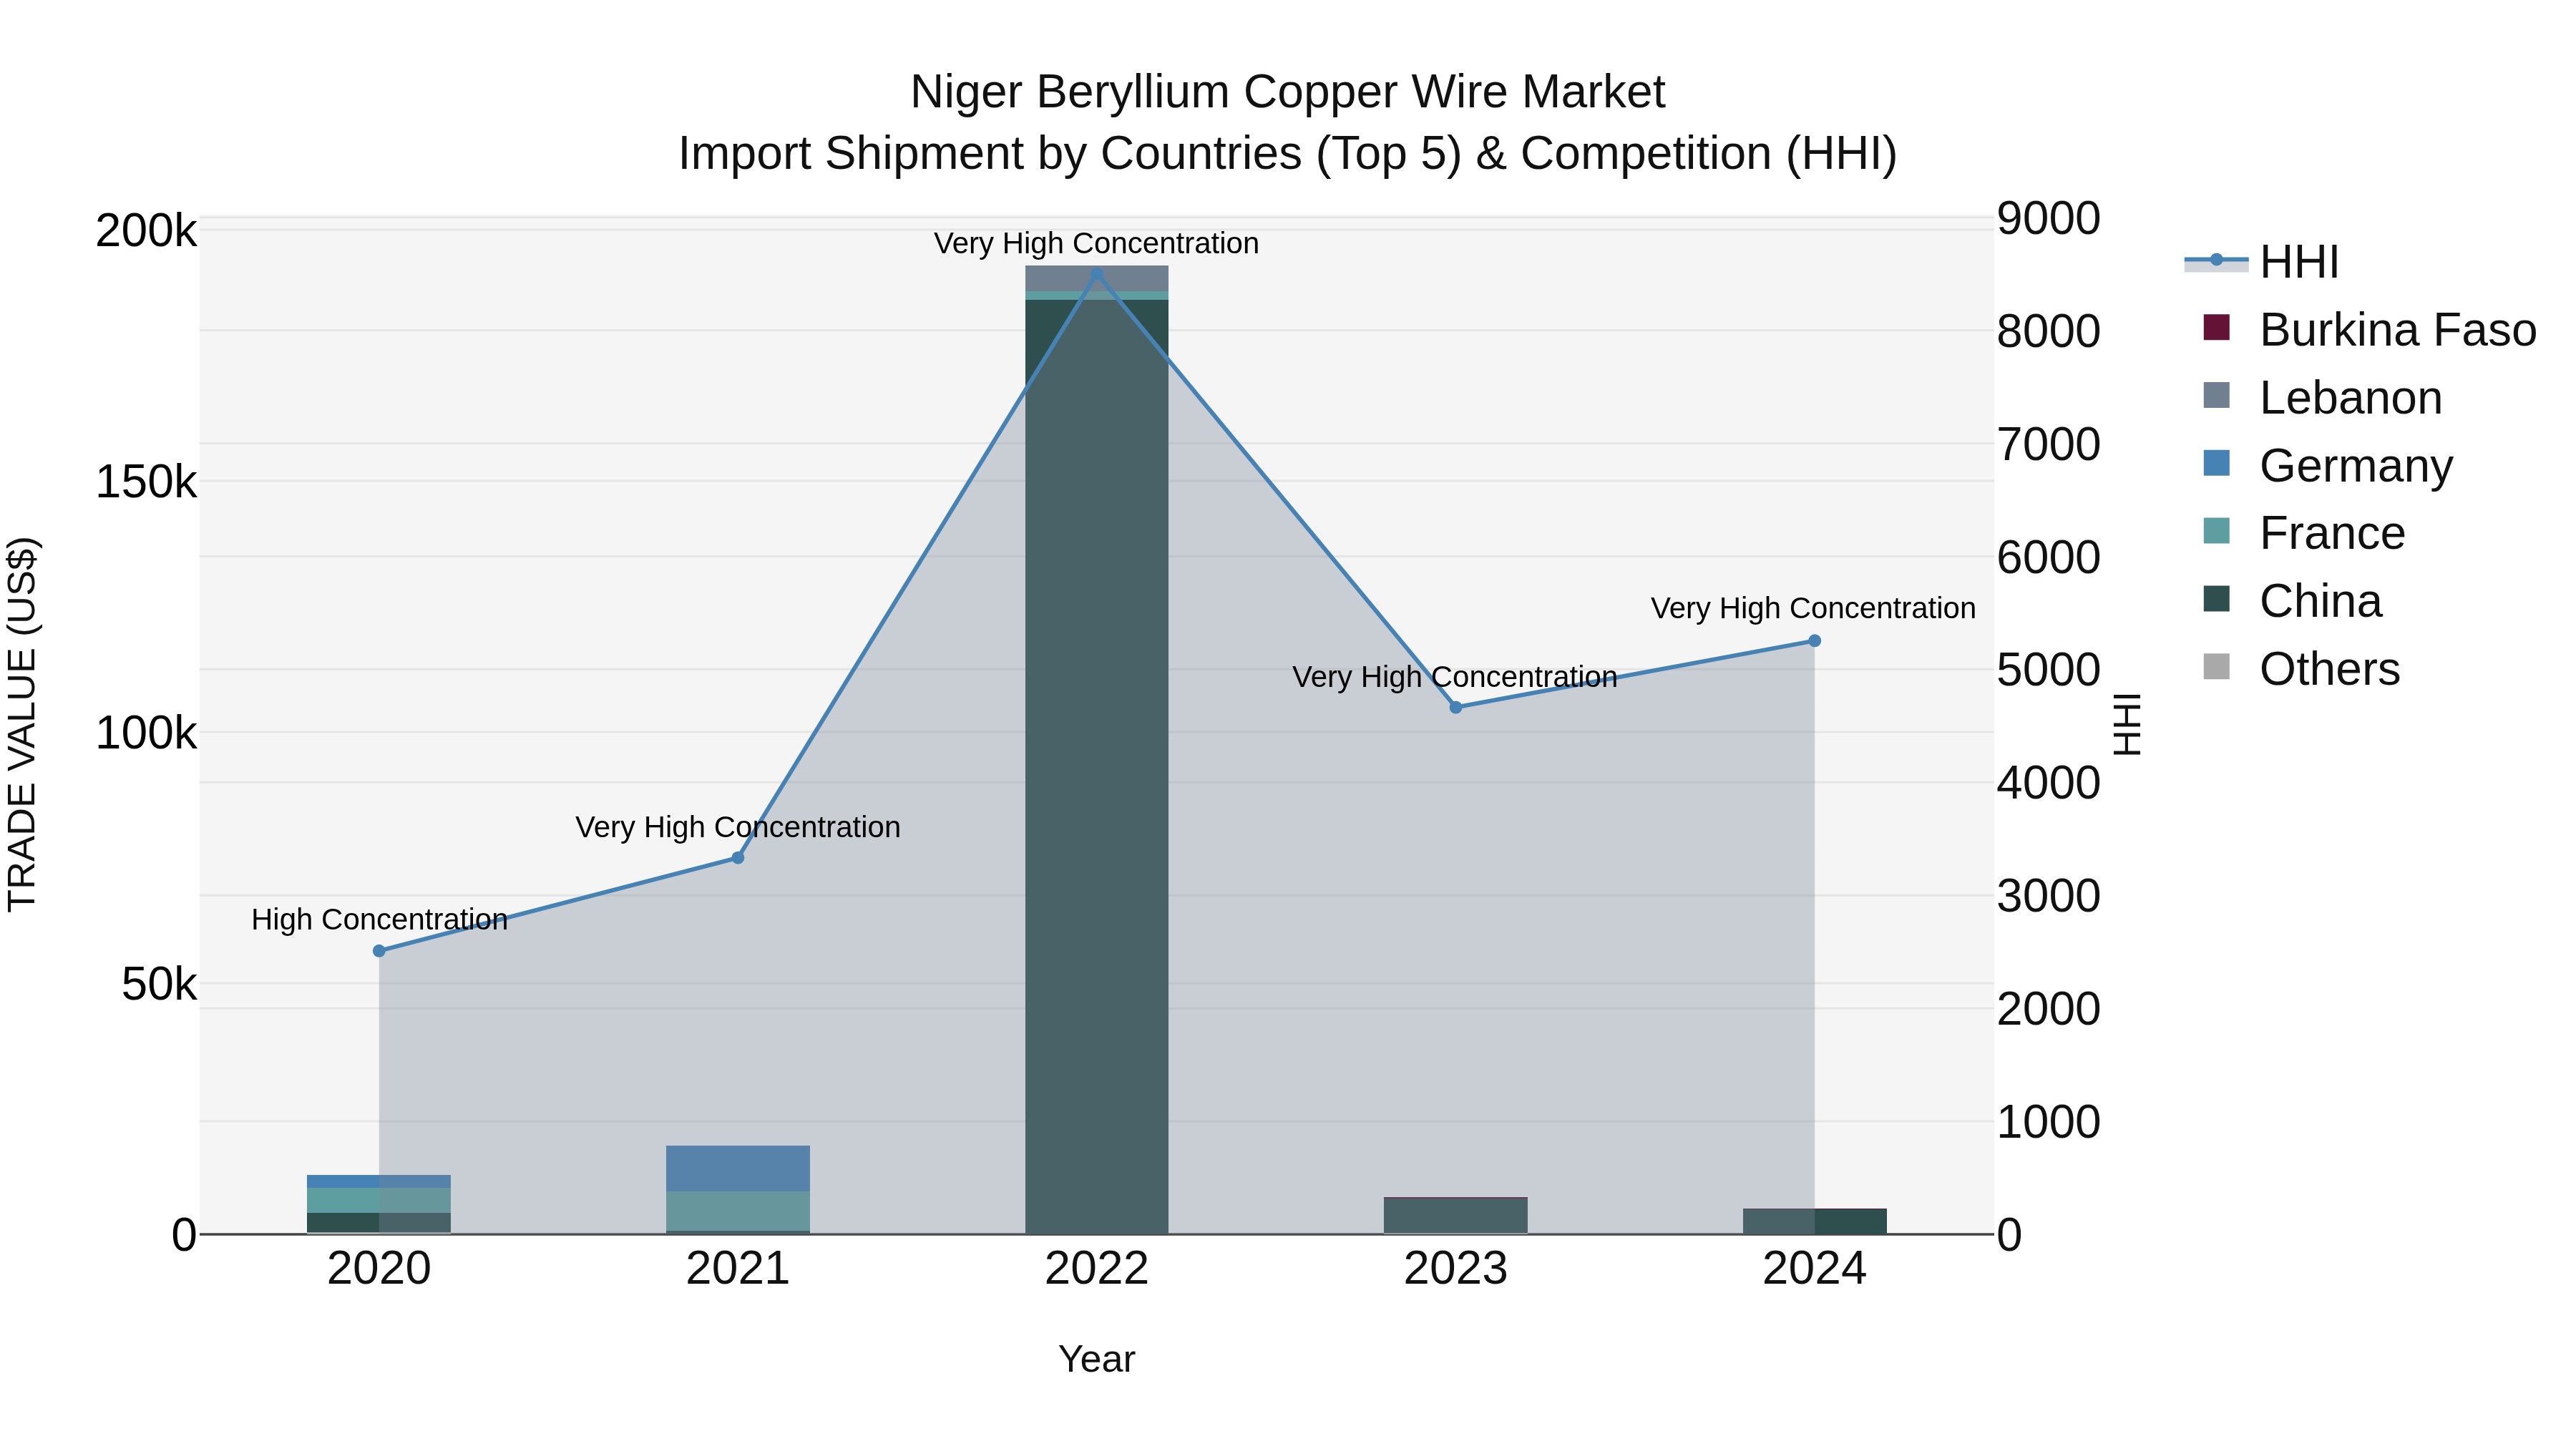
Task: Click the Germany segment of 2021 bar
Action: (738, 1168)
